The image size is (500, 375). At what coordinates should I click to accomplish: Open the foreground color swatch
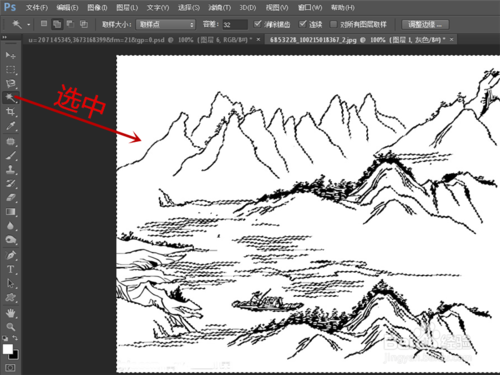[8, 349]
